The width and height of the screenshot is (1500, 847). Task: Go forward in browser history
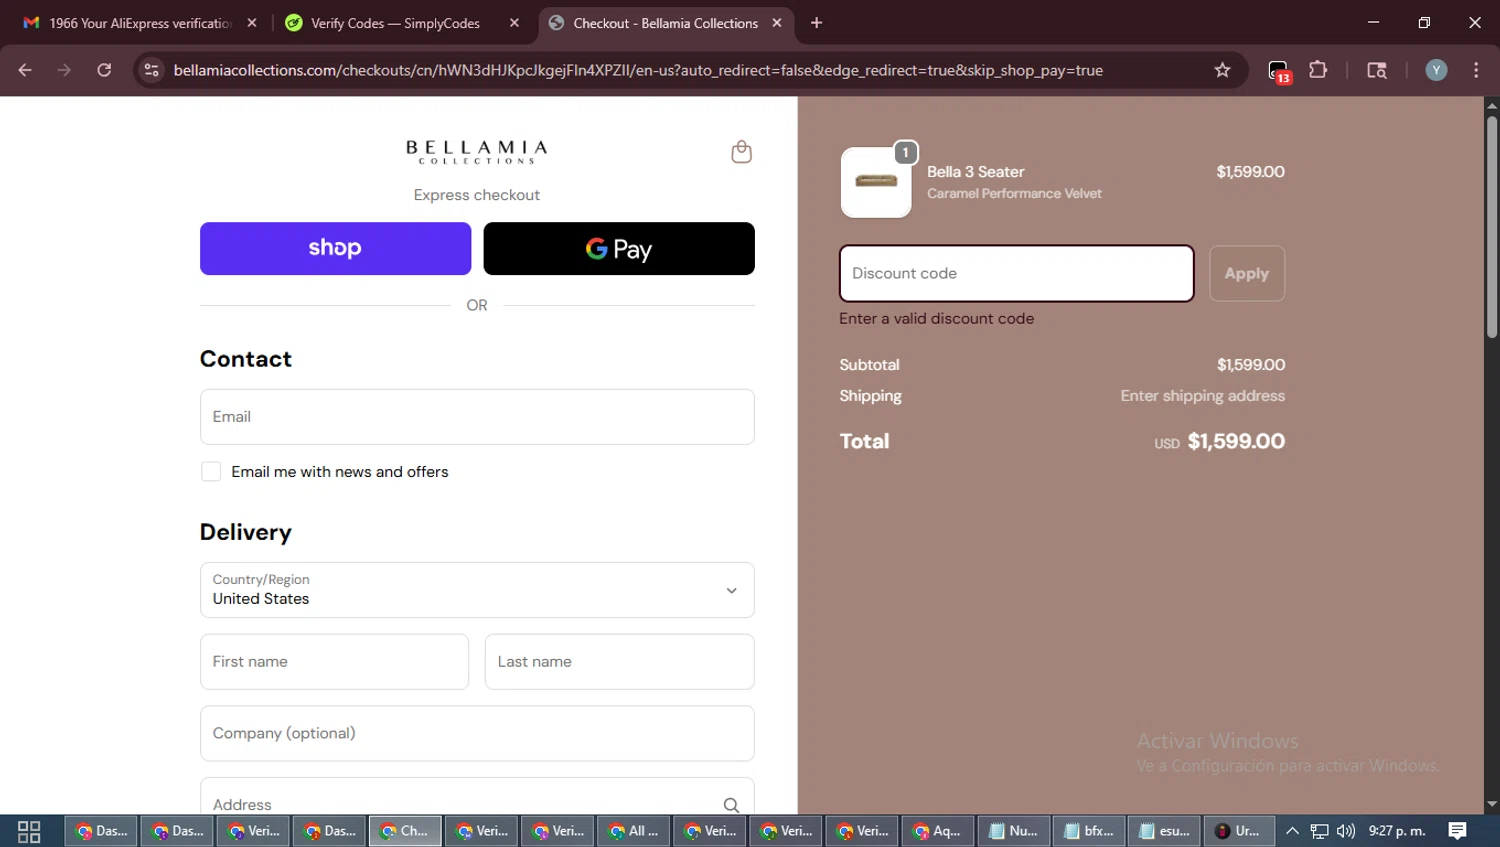pyautogui.click(x=64, y=70)
